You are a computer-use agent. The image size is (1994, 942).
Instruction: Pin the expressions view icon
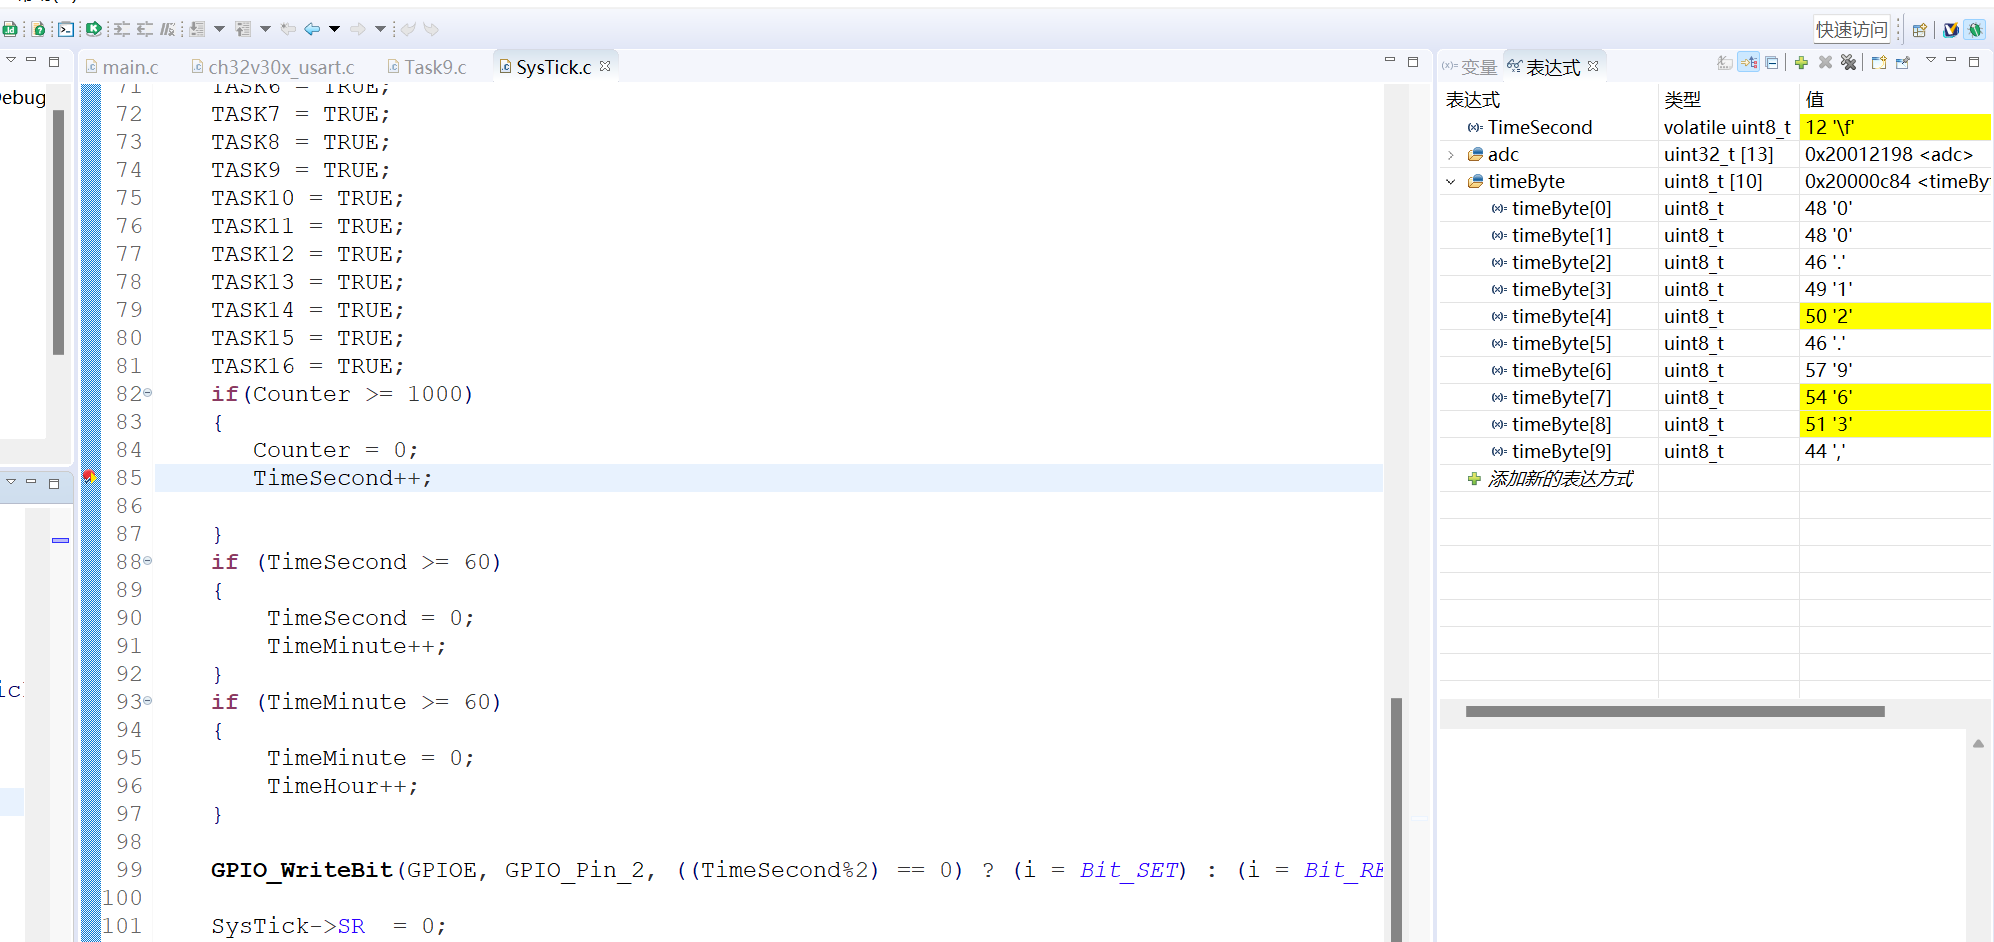pos(1903,62)
